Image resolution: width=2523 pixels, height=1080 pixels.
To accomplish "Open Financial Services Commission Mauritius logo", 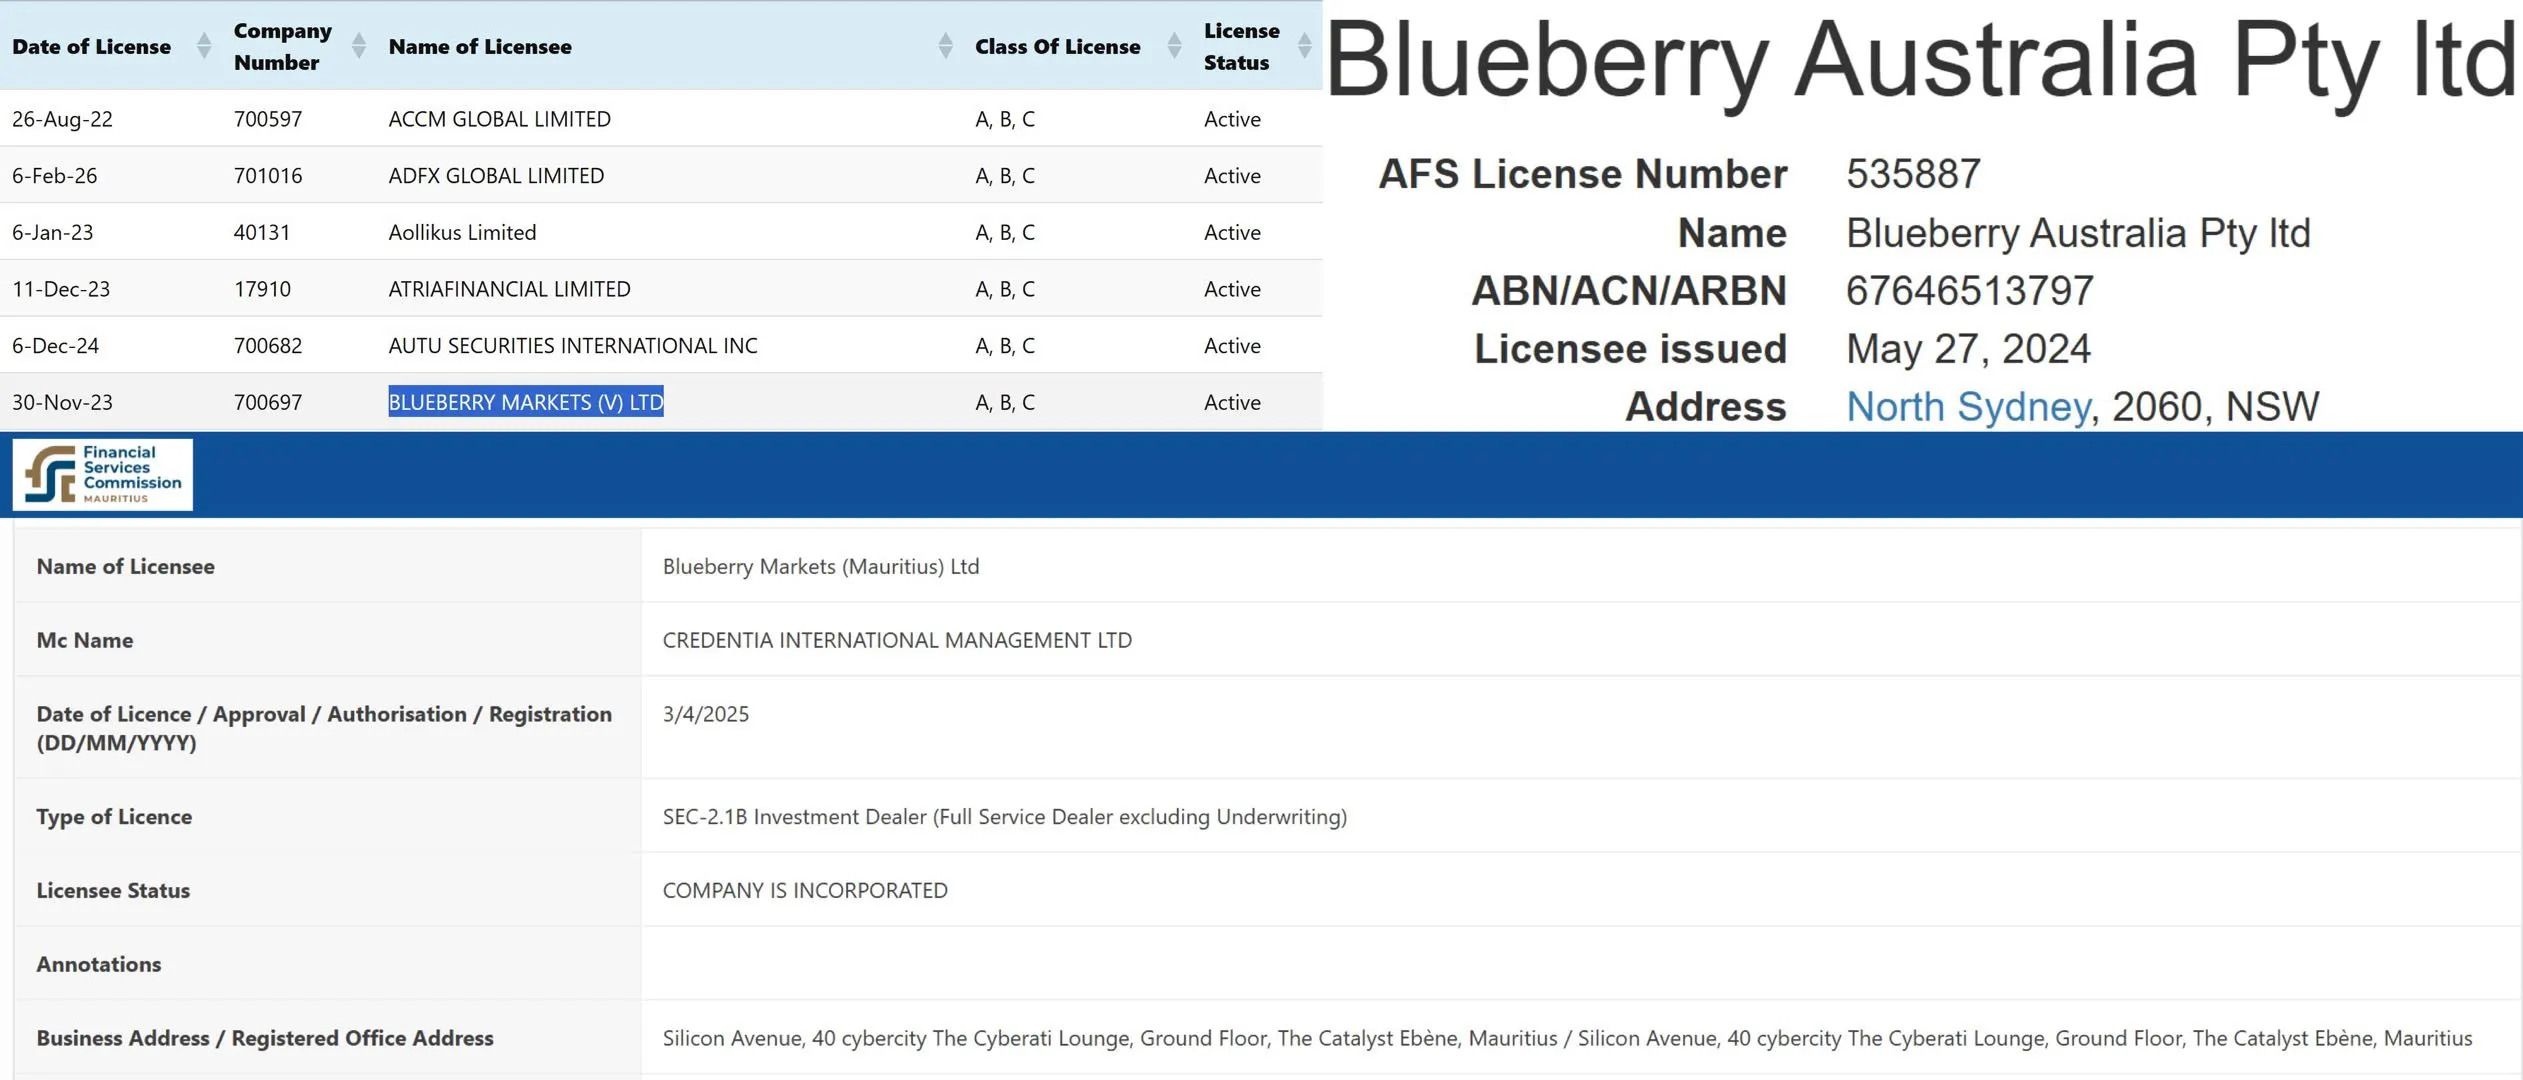I will coord(103,475).
